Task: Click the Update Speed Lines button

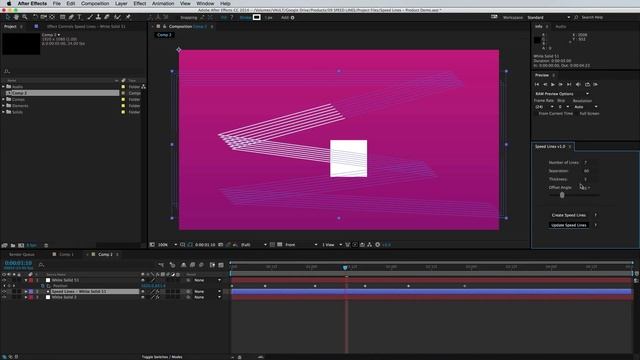Action: pyautogui.click(x=569, y=225)
